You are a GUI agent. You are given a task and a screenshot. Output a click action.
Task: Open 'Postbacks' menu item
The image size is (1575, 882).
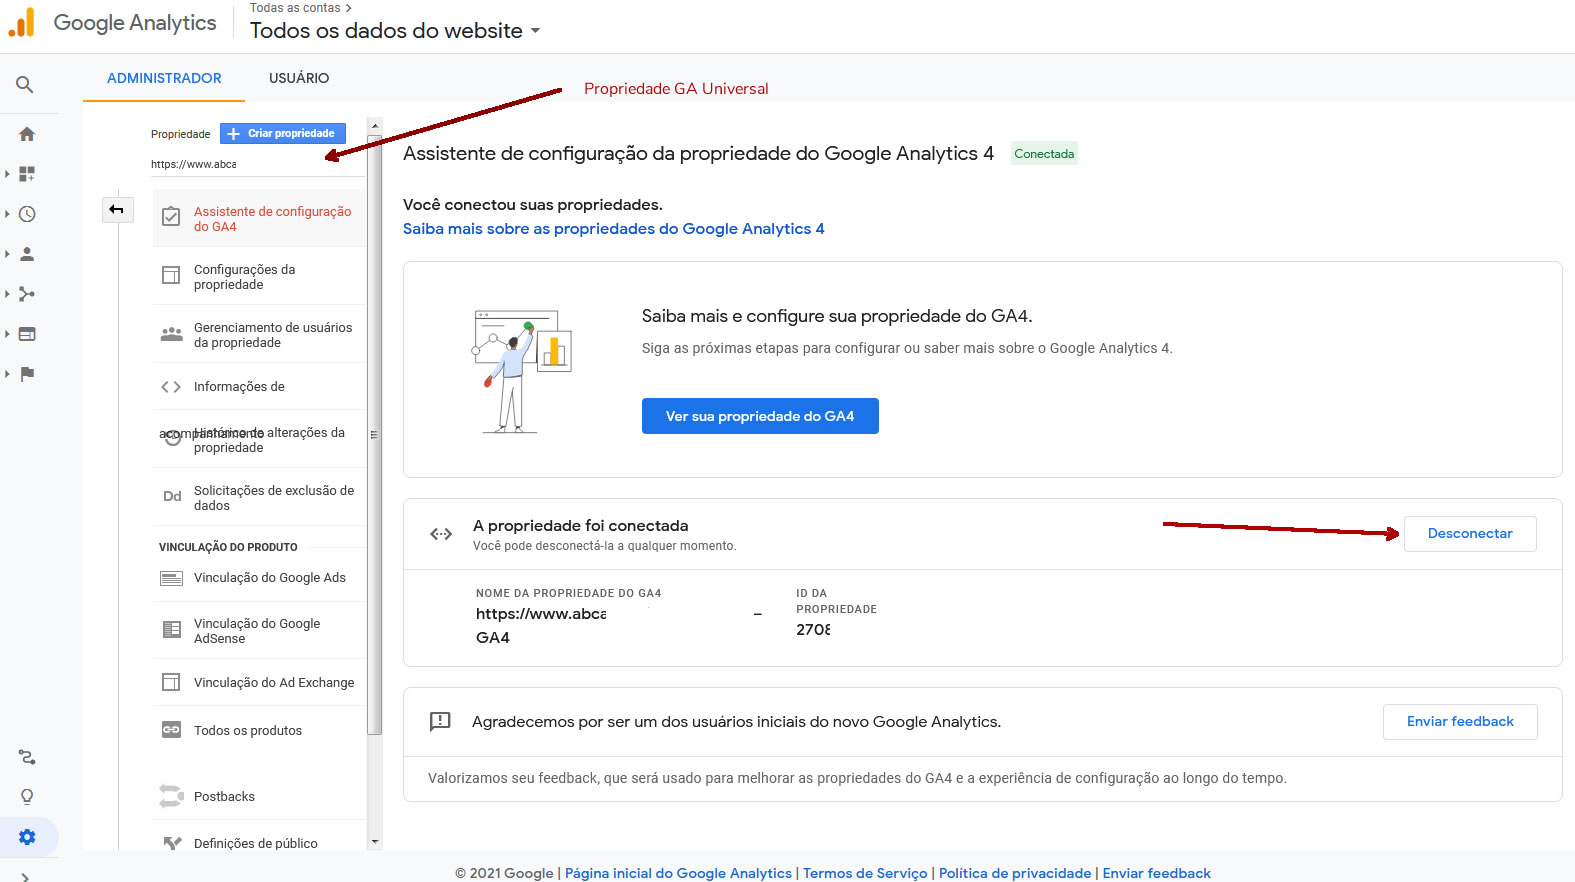click(x=260, y=796)
